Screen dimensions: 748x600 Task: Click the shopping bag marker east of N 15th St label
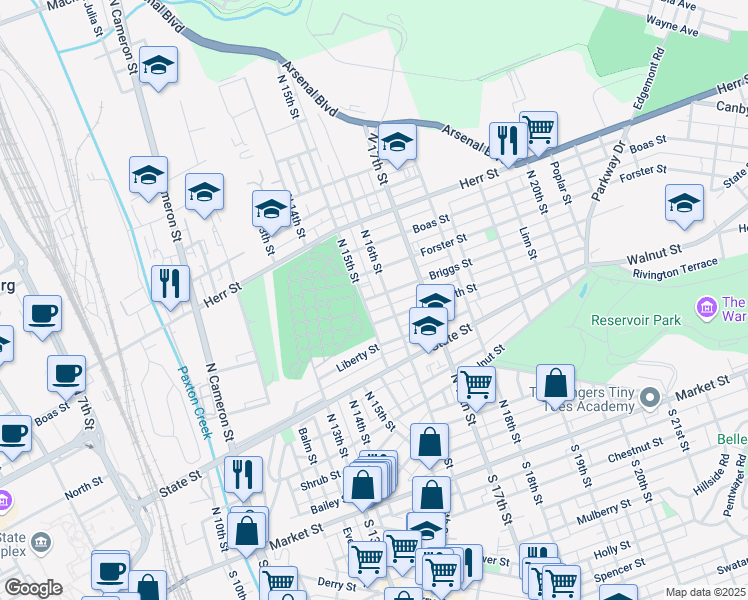point(429,444)
